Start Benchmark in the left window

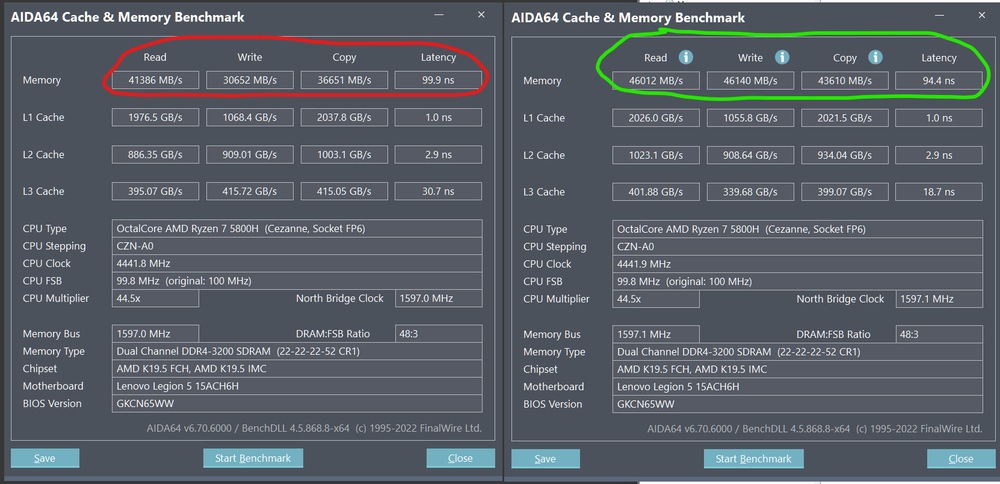(x=253, y=458)
